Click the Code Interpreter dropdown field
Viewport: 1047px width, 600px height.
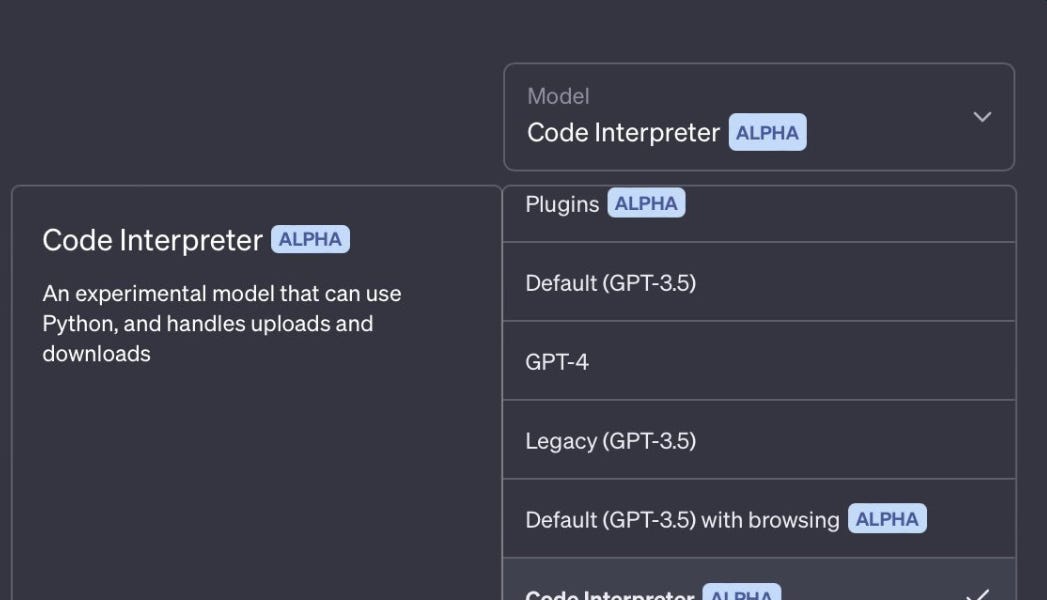758,117
